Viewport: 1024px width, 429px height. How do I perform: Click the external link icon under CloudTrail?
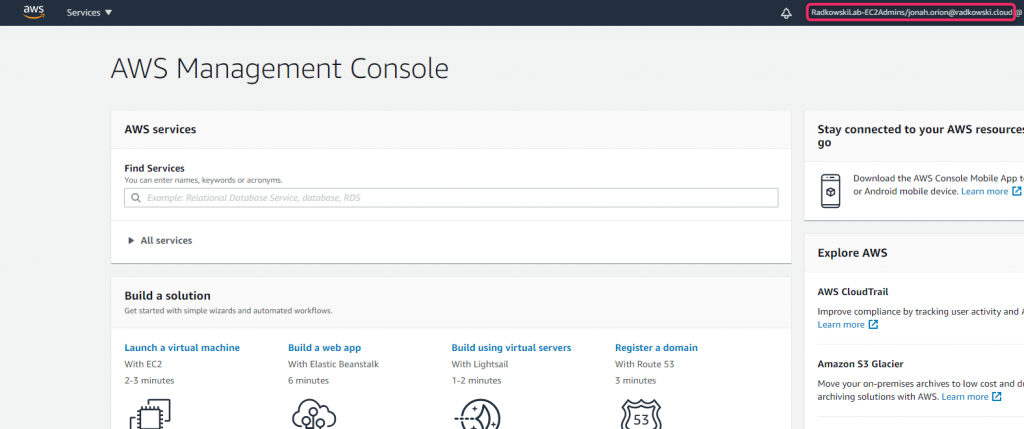click(873, 325)
